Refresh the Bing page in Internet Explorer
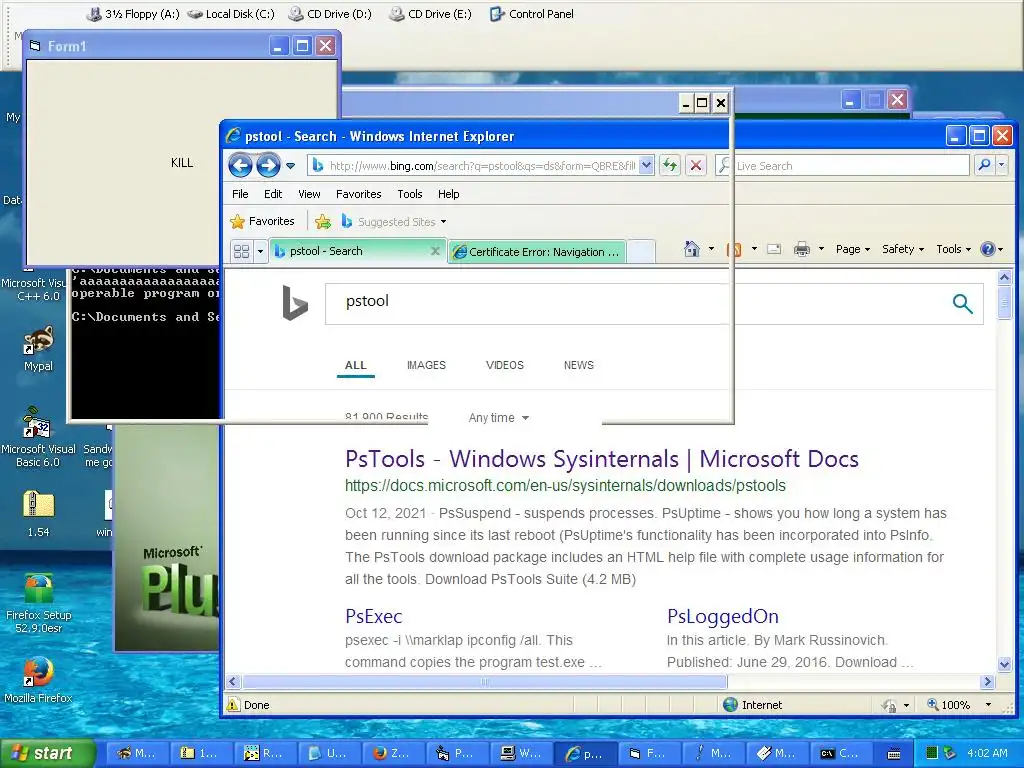Viewport: 1024px width, 768px height. [x=670, y=165]
